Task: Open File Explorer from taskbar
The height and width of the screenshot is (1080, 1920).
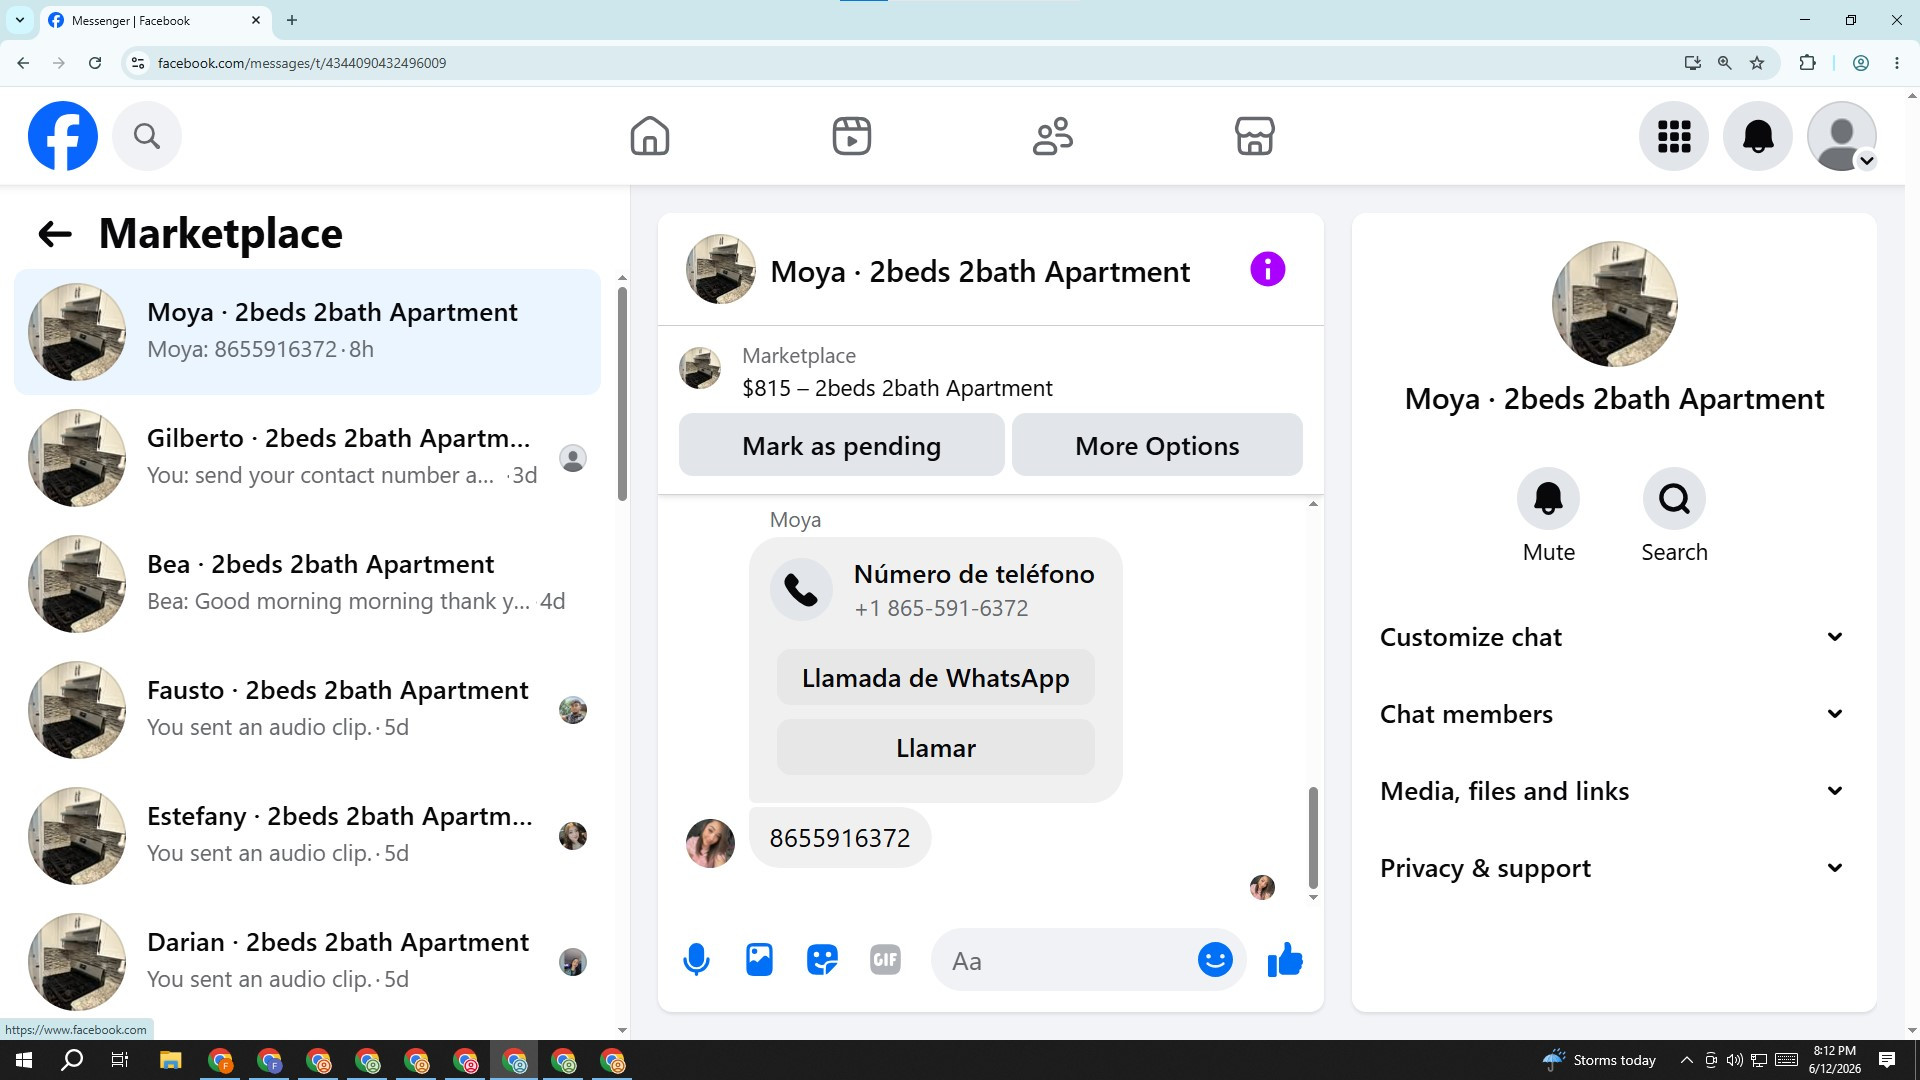Action: (x=170, y=1060)
